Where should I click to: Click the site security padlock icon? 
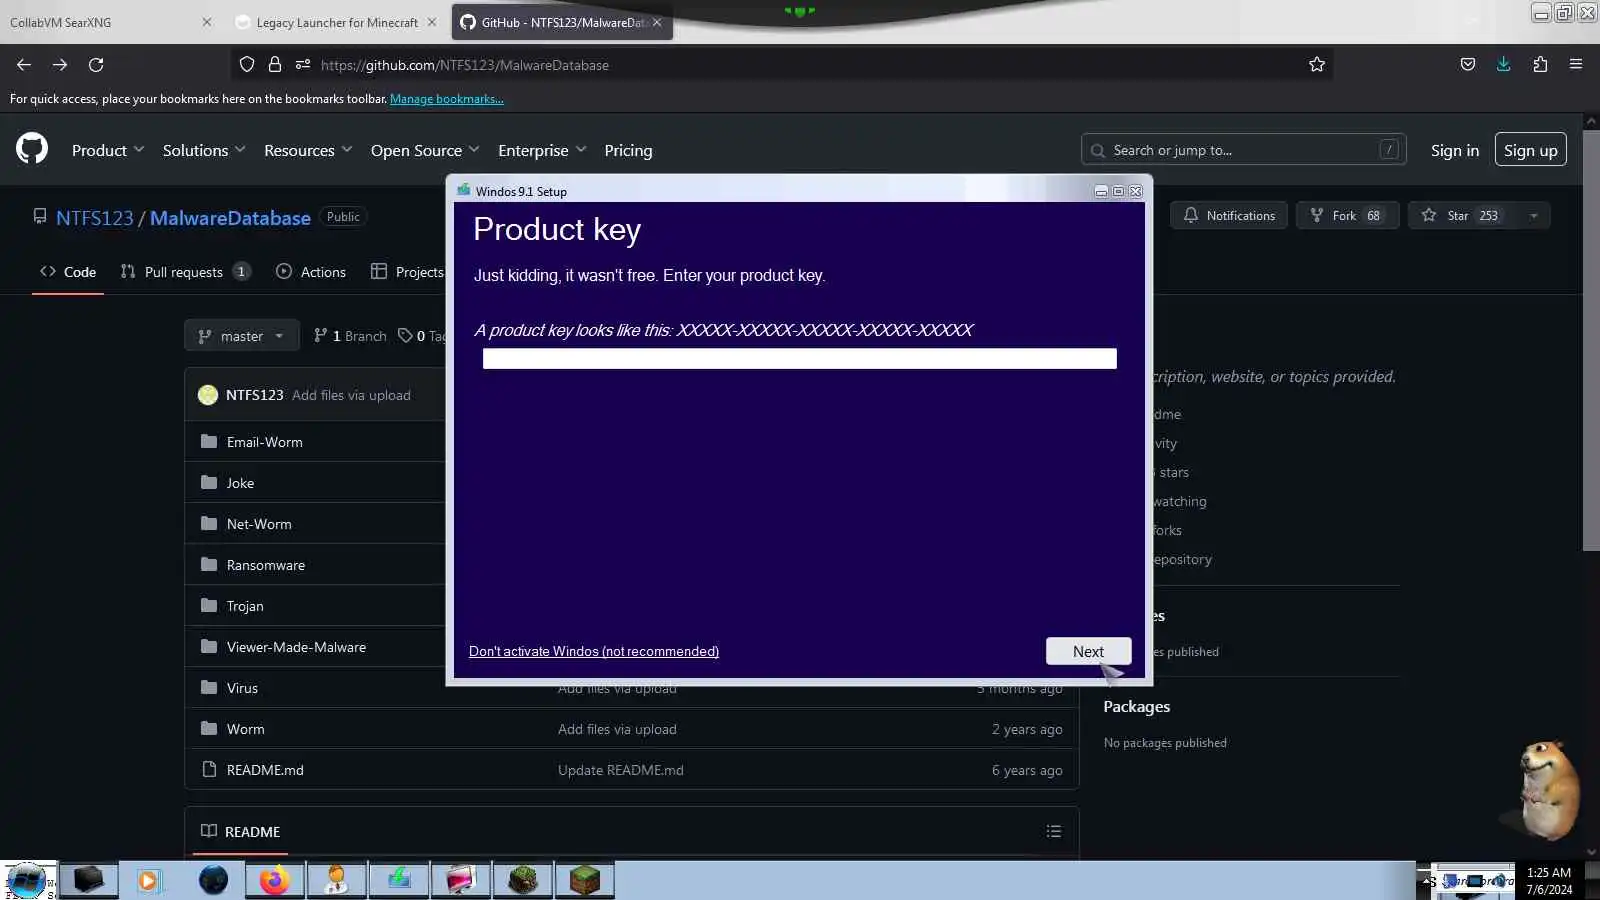click(275, 65)
